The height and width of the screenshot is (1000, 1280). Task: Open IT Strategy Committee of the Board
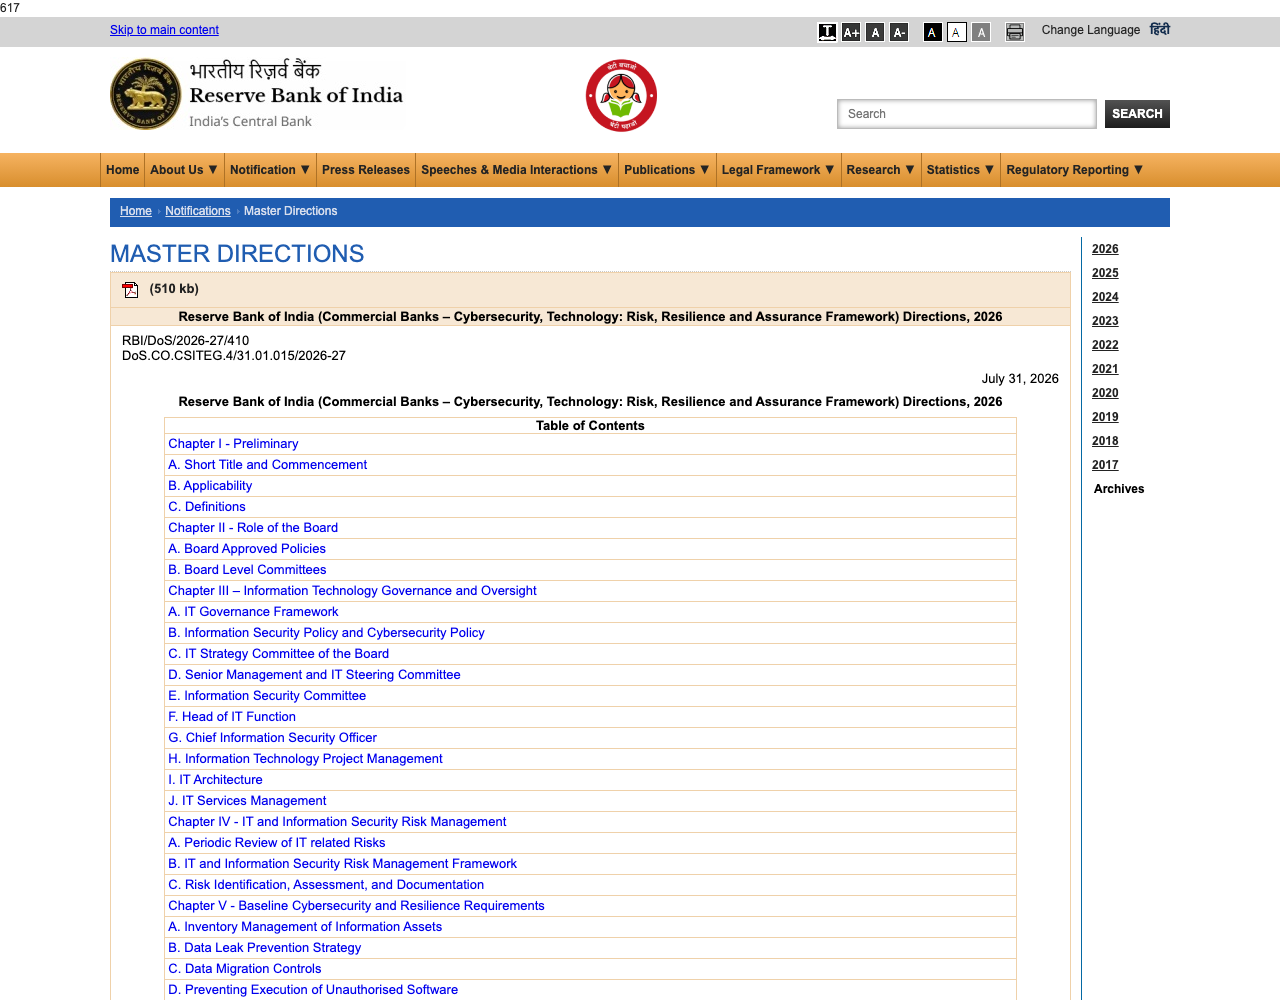point(278,654)
